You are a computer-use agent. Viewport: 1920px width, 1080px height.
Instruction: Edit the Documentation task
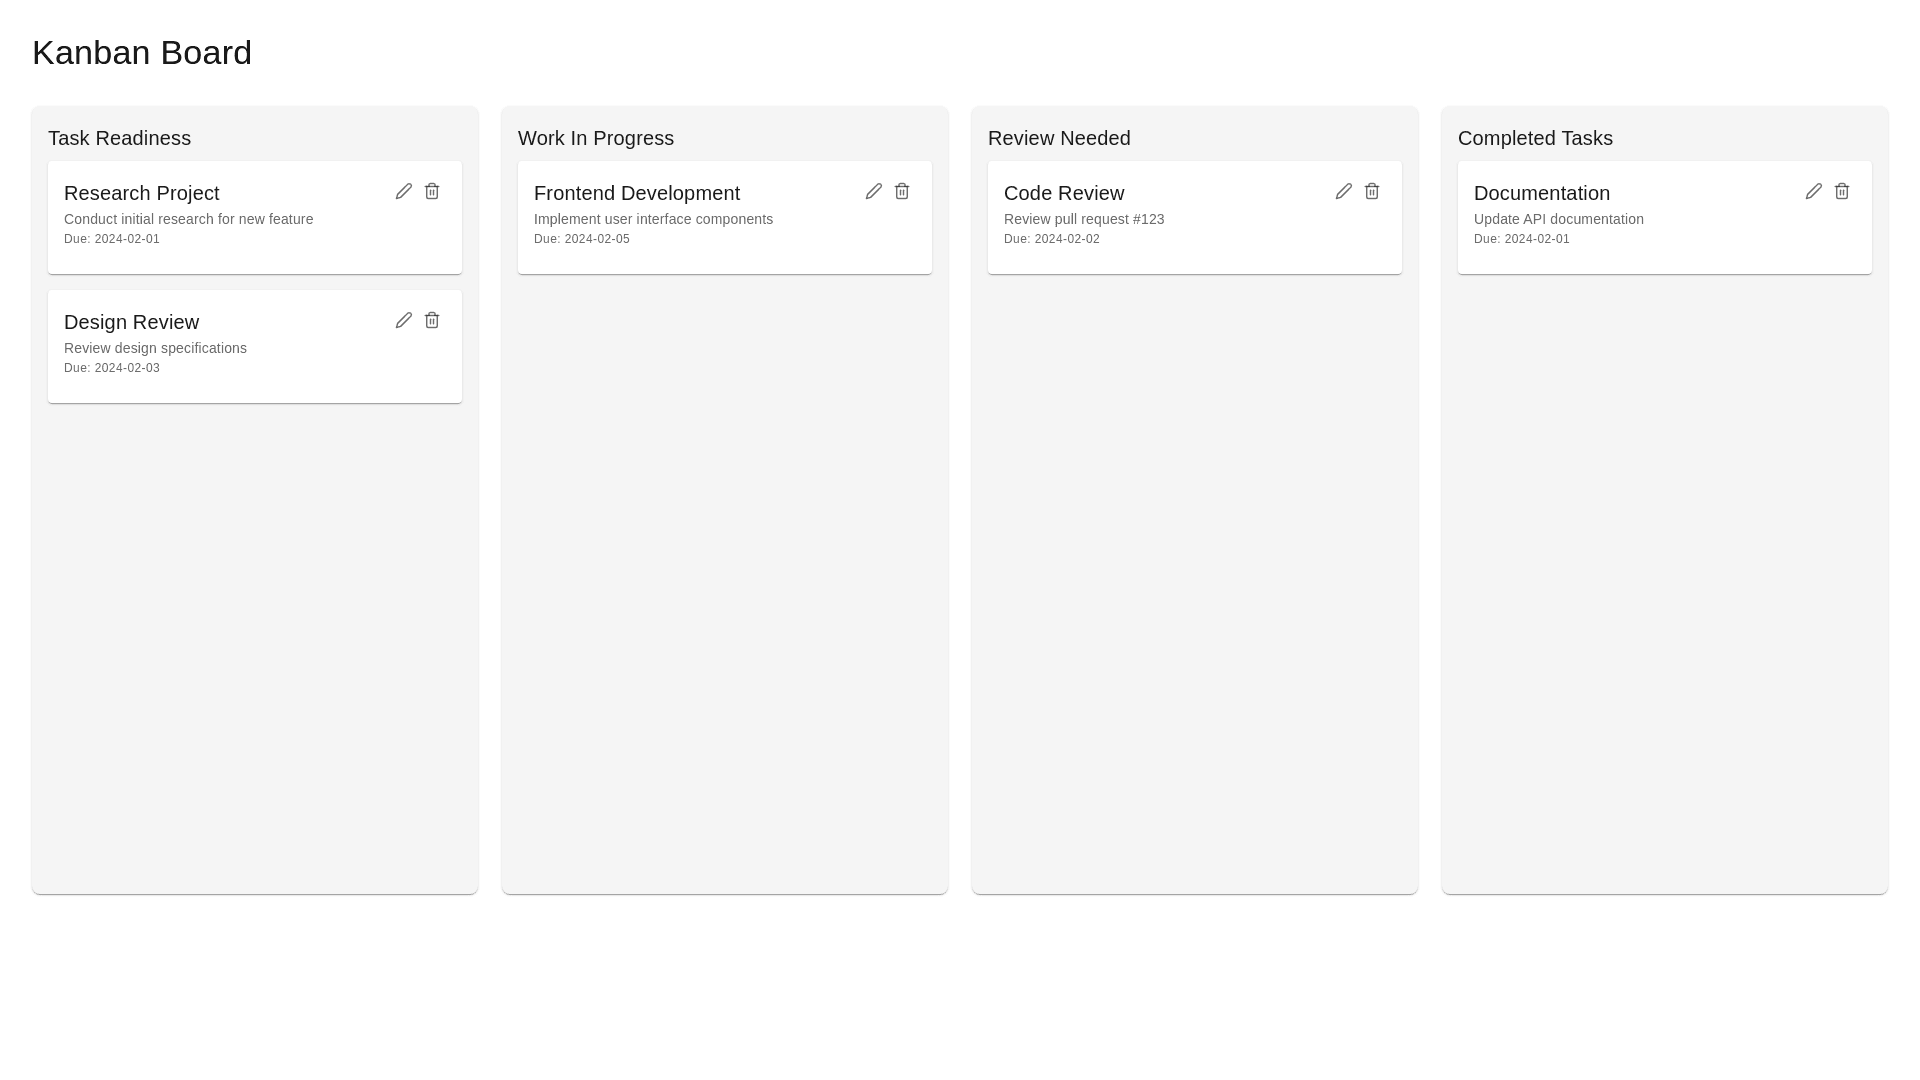[x=1814, y=191]
